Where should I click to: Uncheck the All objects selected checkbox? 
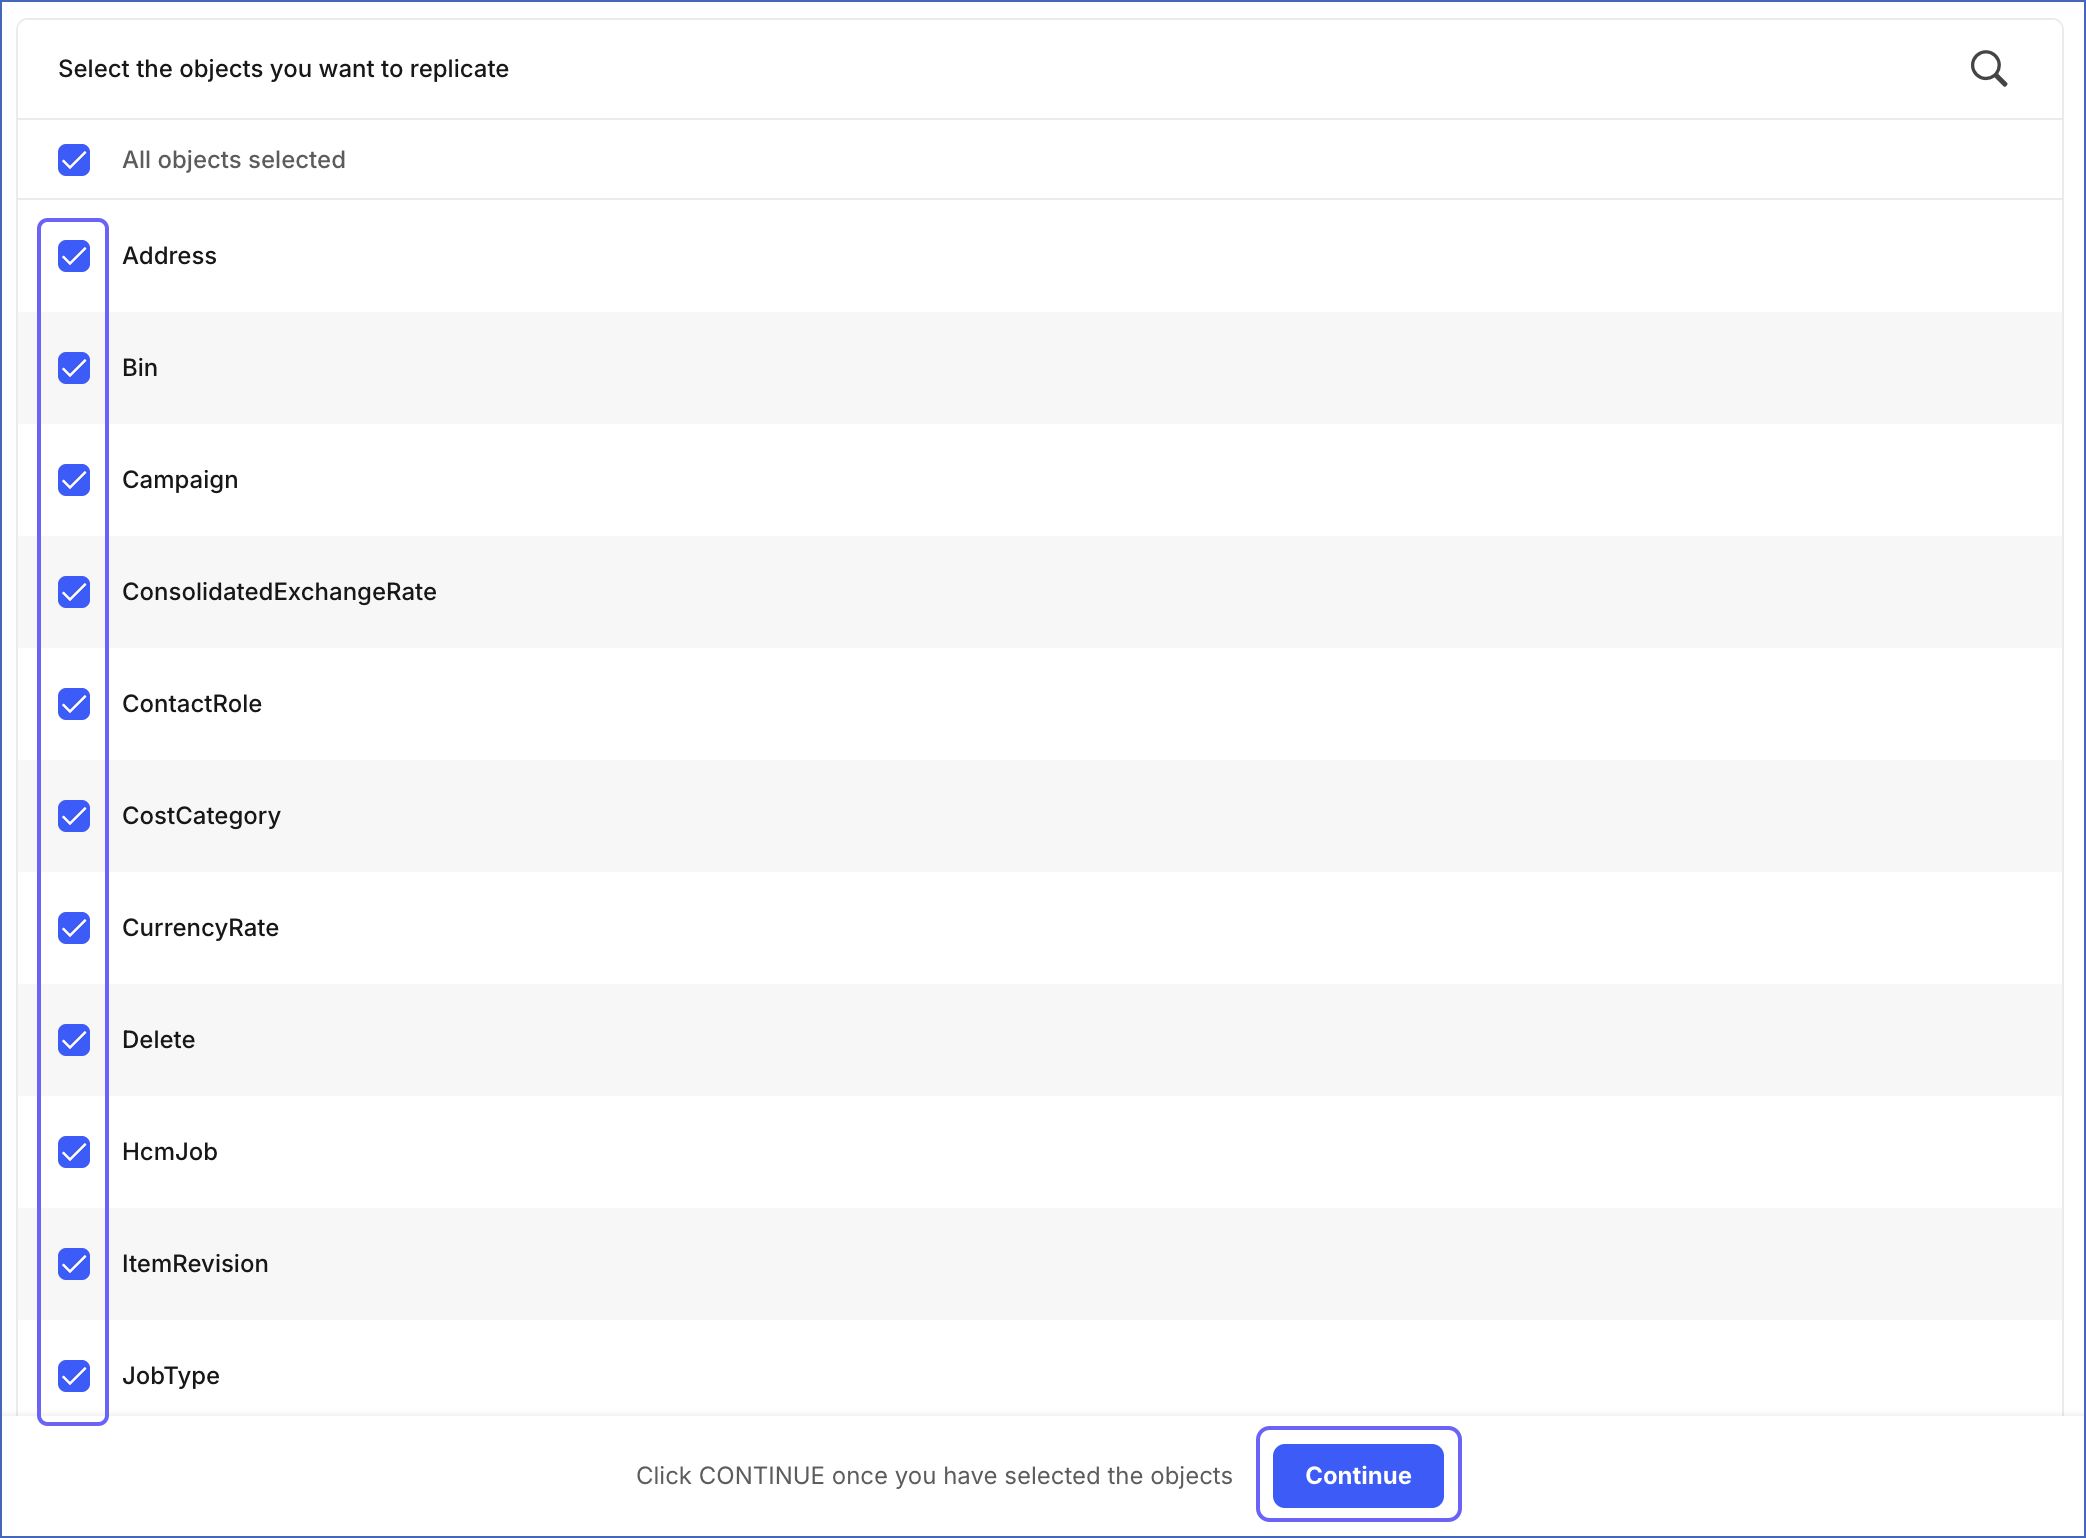pos(73,160)
